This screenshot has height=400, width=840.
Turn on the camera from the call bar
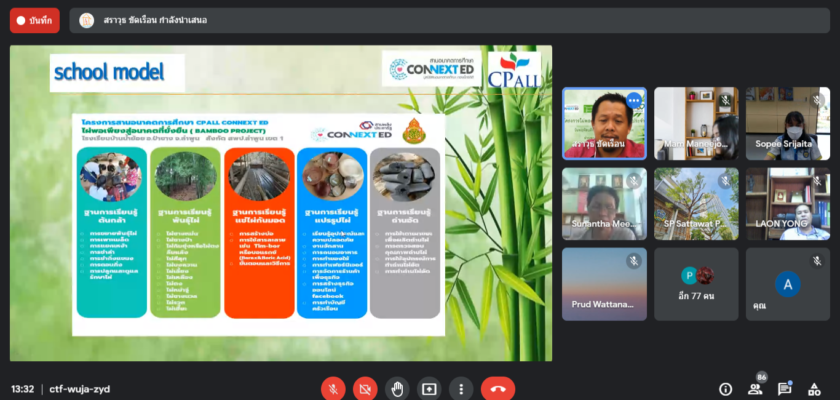366,389
